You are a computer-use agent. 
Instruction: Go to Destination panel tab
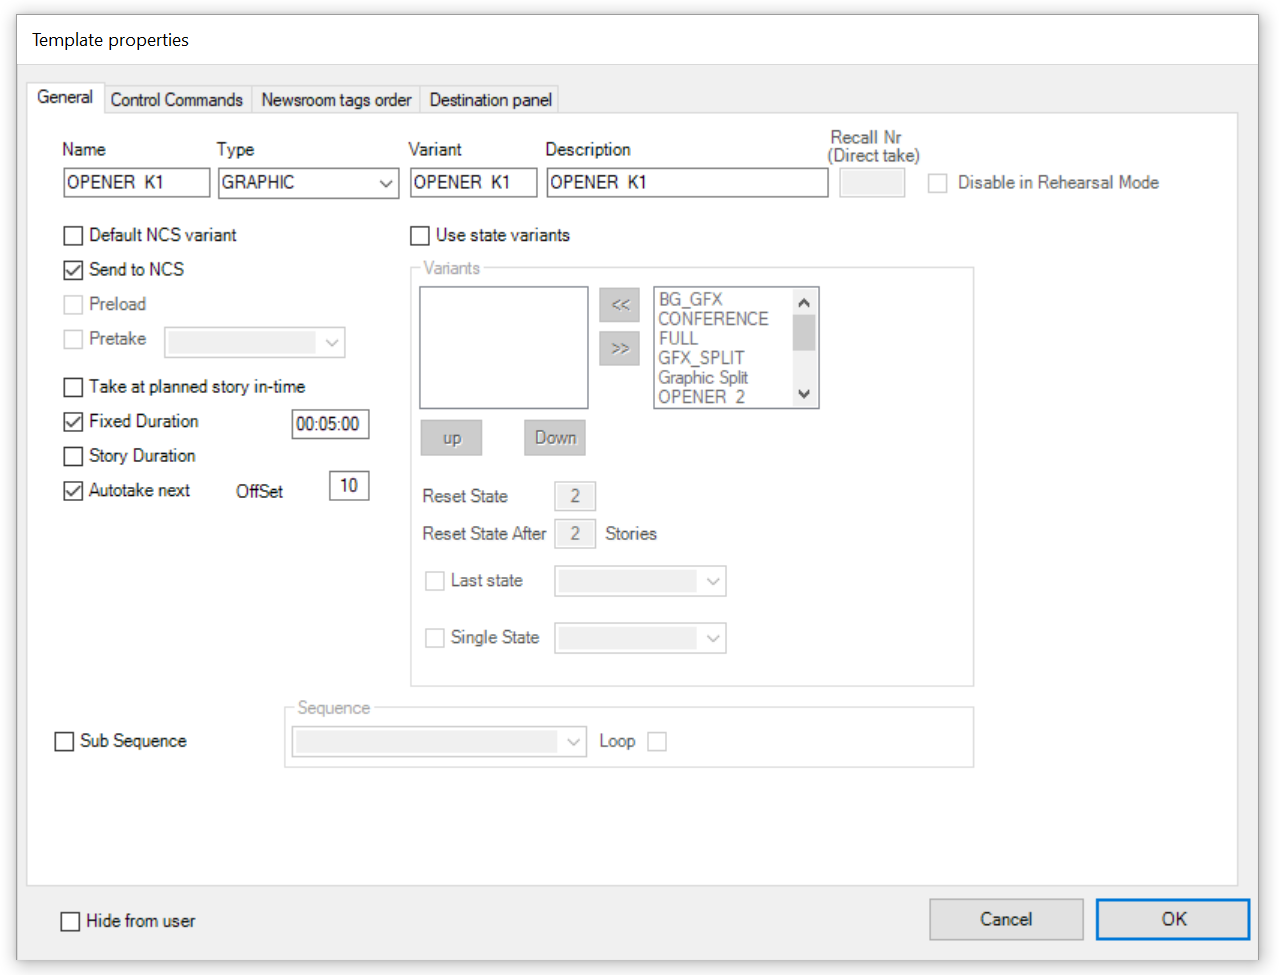tap(490, 100)
